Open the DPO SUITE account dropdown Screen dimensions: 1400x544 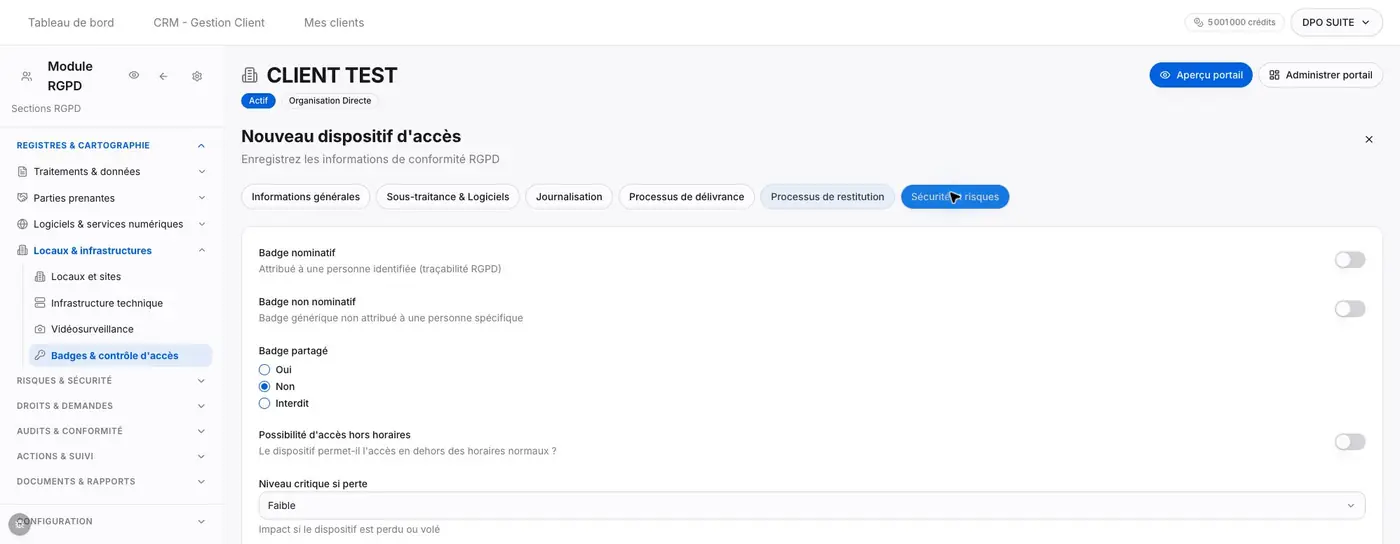[x=1336, y=22]
